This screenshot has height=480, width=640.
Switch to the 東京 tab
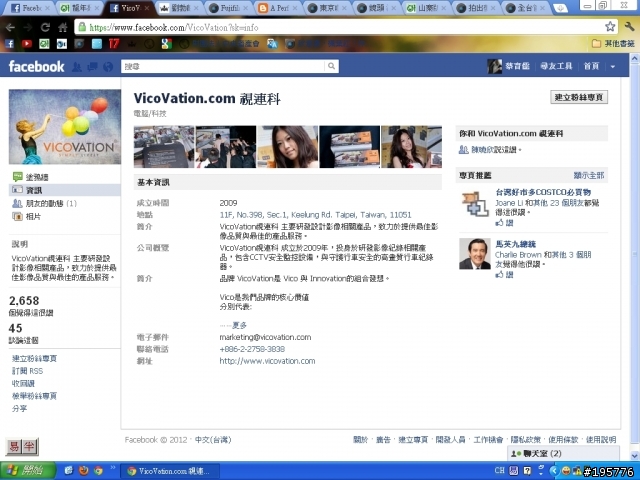(x=328, y=8)
